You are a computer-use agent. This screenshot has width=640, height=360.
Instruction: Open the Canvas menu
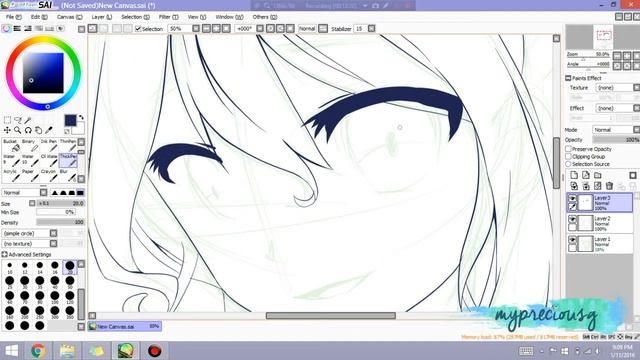[69, 17]
